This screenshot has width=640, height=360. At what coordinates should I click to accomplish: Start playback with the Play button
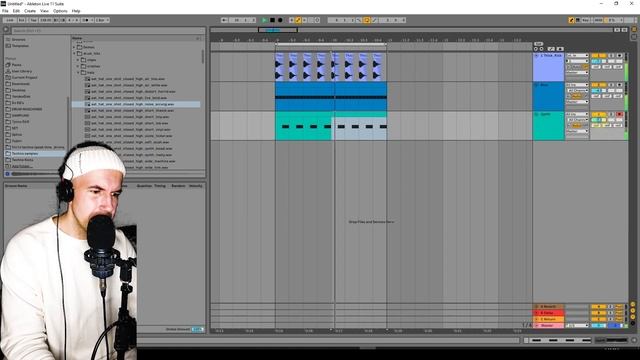(264, 20)
